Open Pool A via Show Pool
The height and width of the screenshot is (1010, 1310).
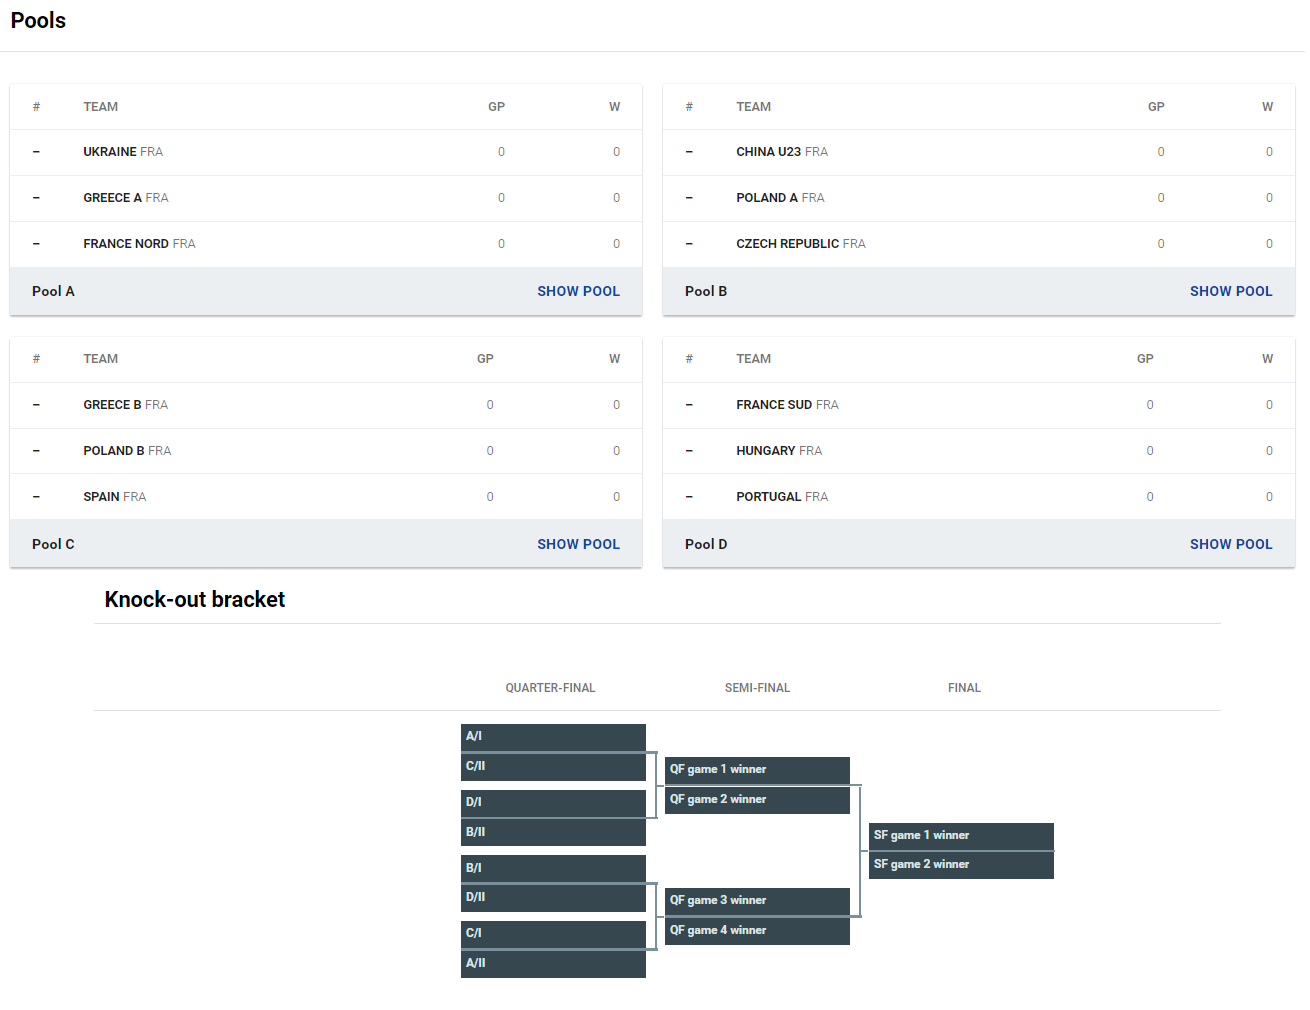click(x=578, y=291)
